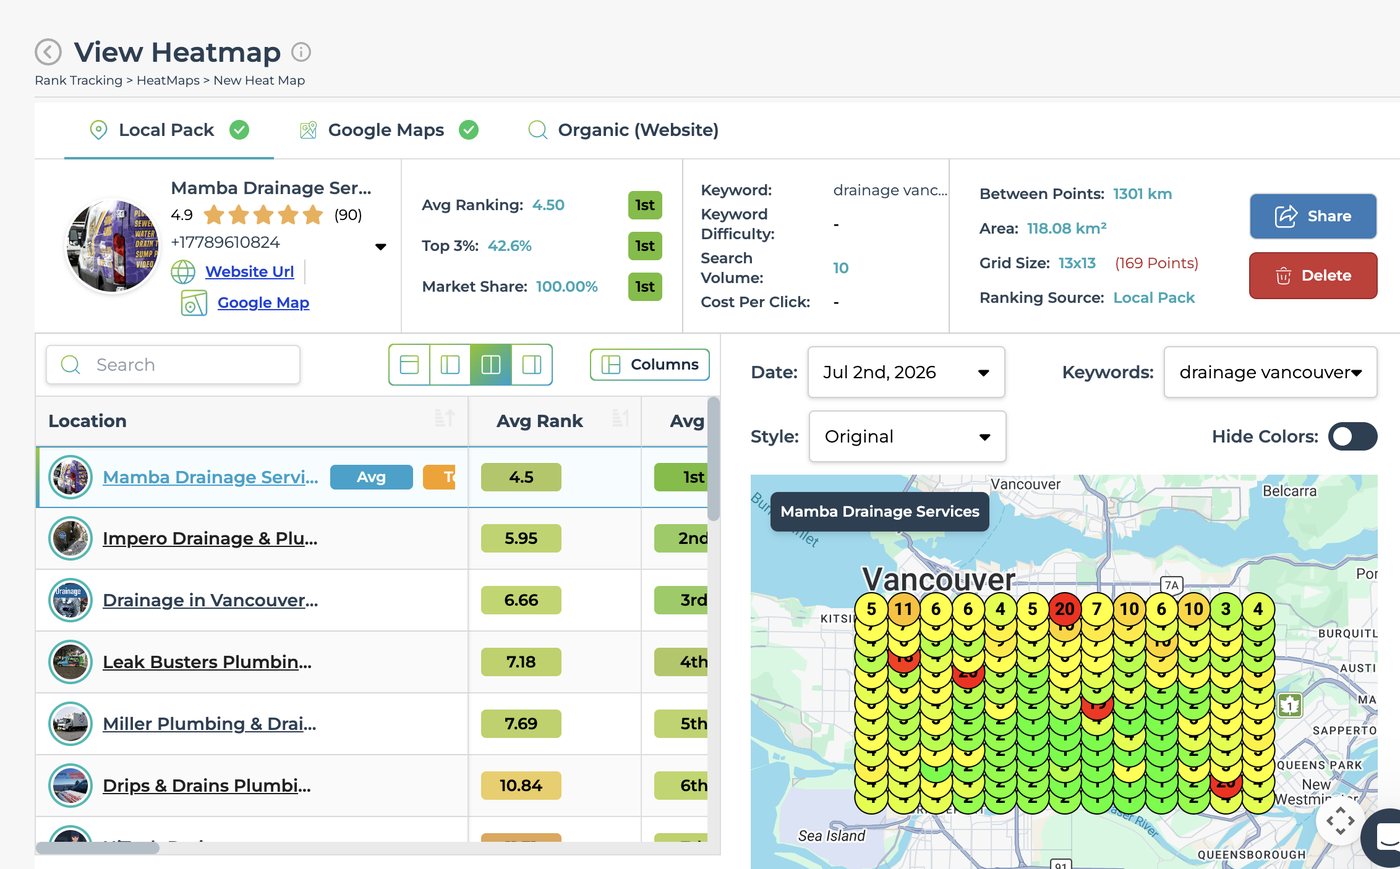Click the Local Pack pin icon
Screen dimensions: 1400x869
point(98,130)
